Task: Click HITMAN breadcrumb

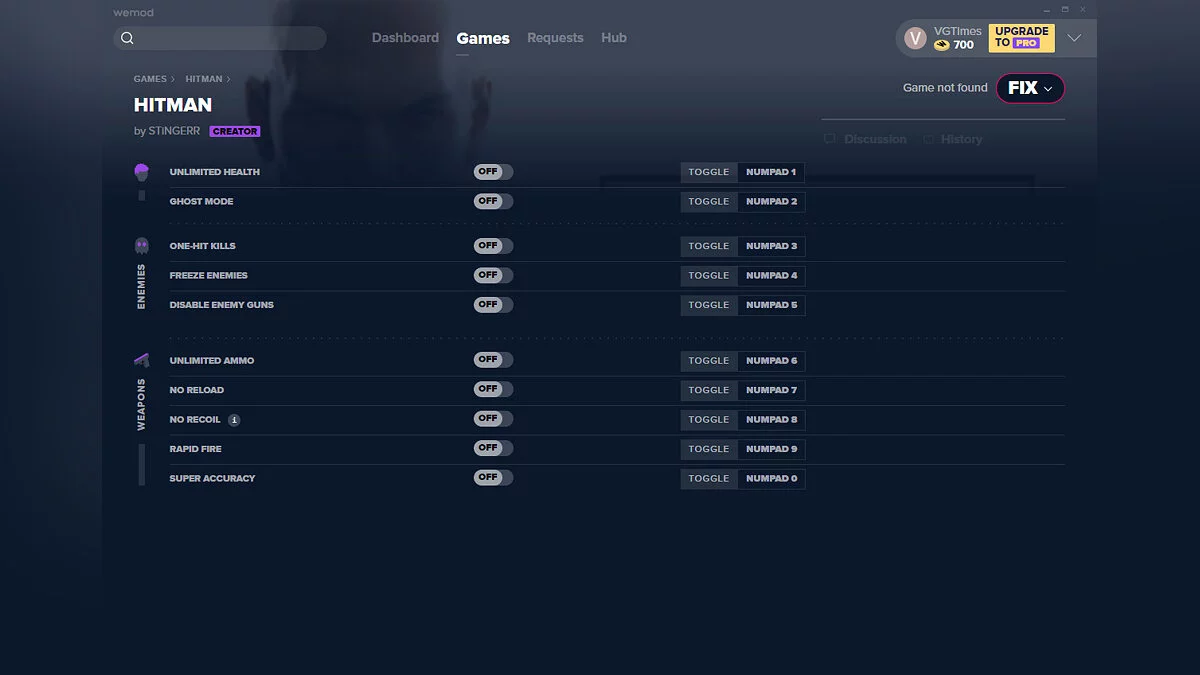Action: tap(204, 79)
